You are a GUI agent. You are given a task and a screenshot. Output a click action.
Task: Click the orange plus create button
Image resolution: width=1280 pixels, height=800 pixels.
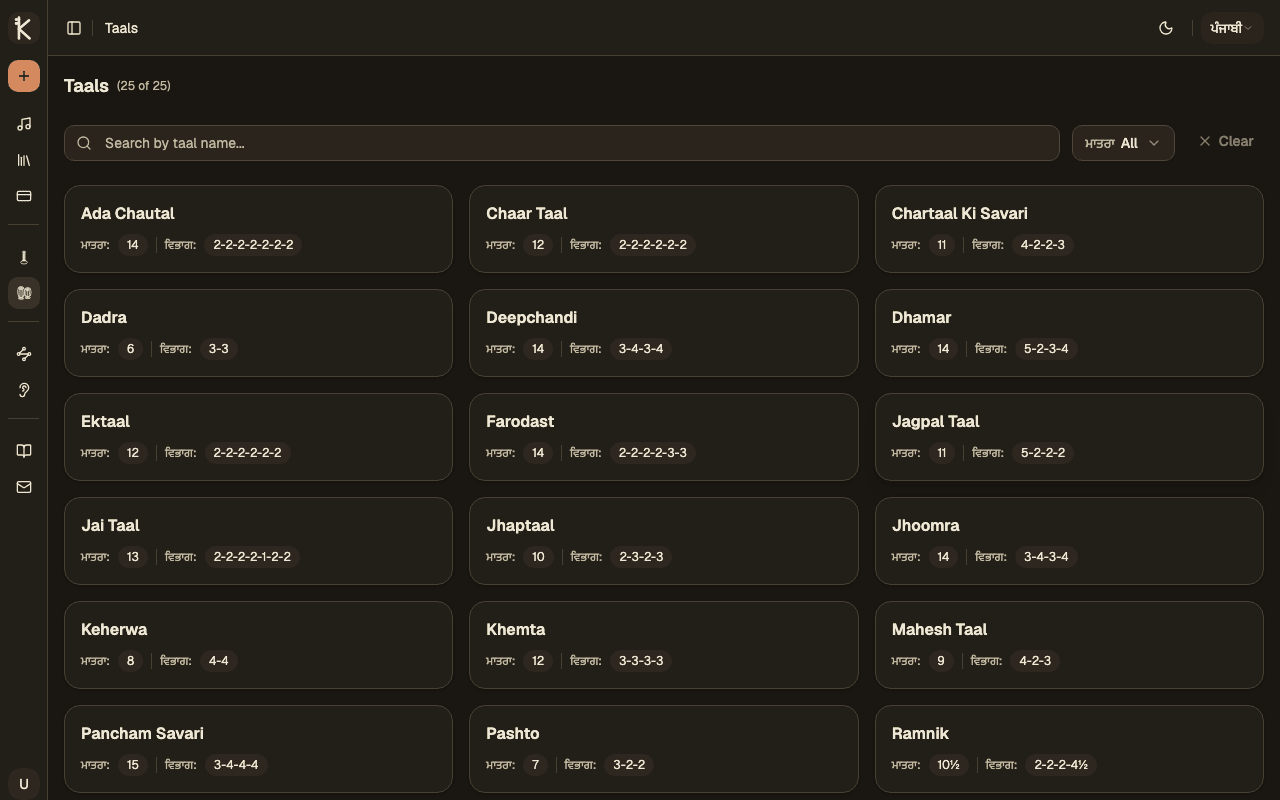click(24, 76)
